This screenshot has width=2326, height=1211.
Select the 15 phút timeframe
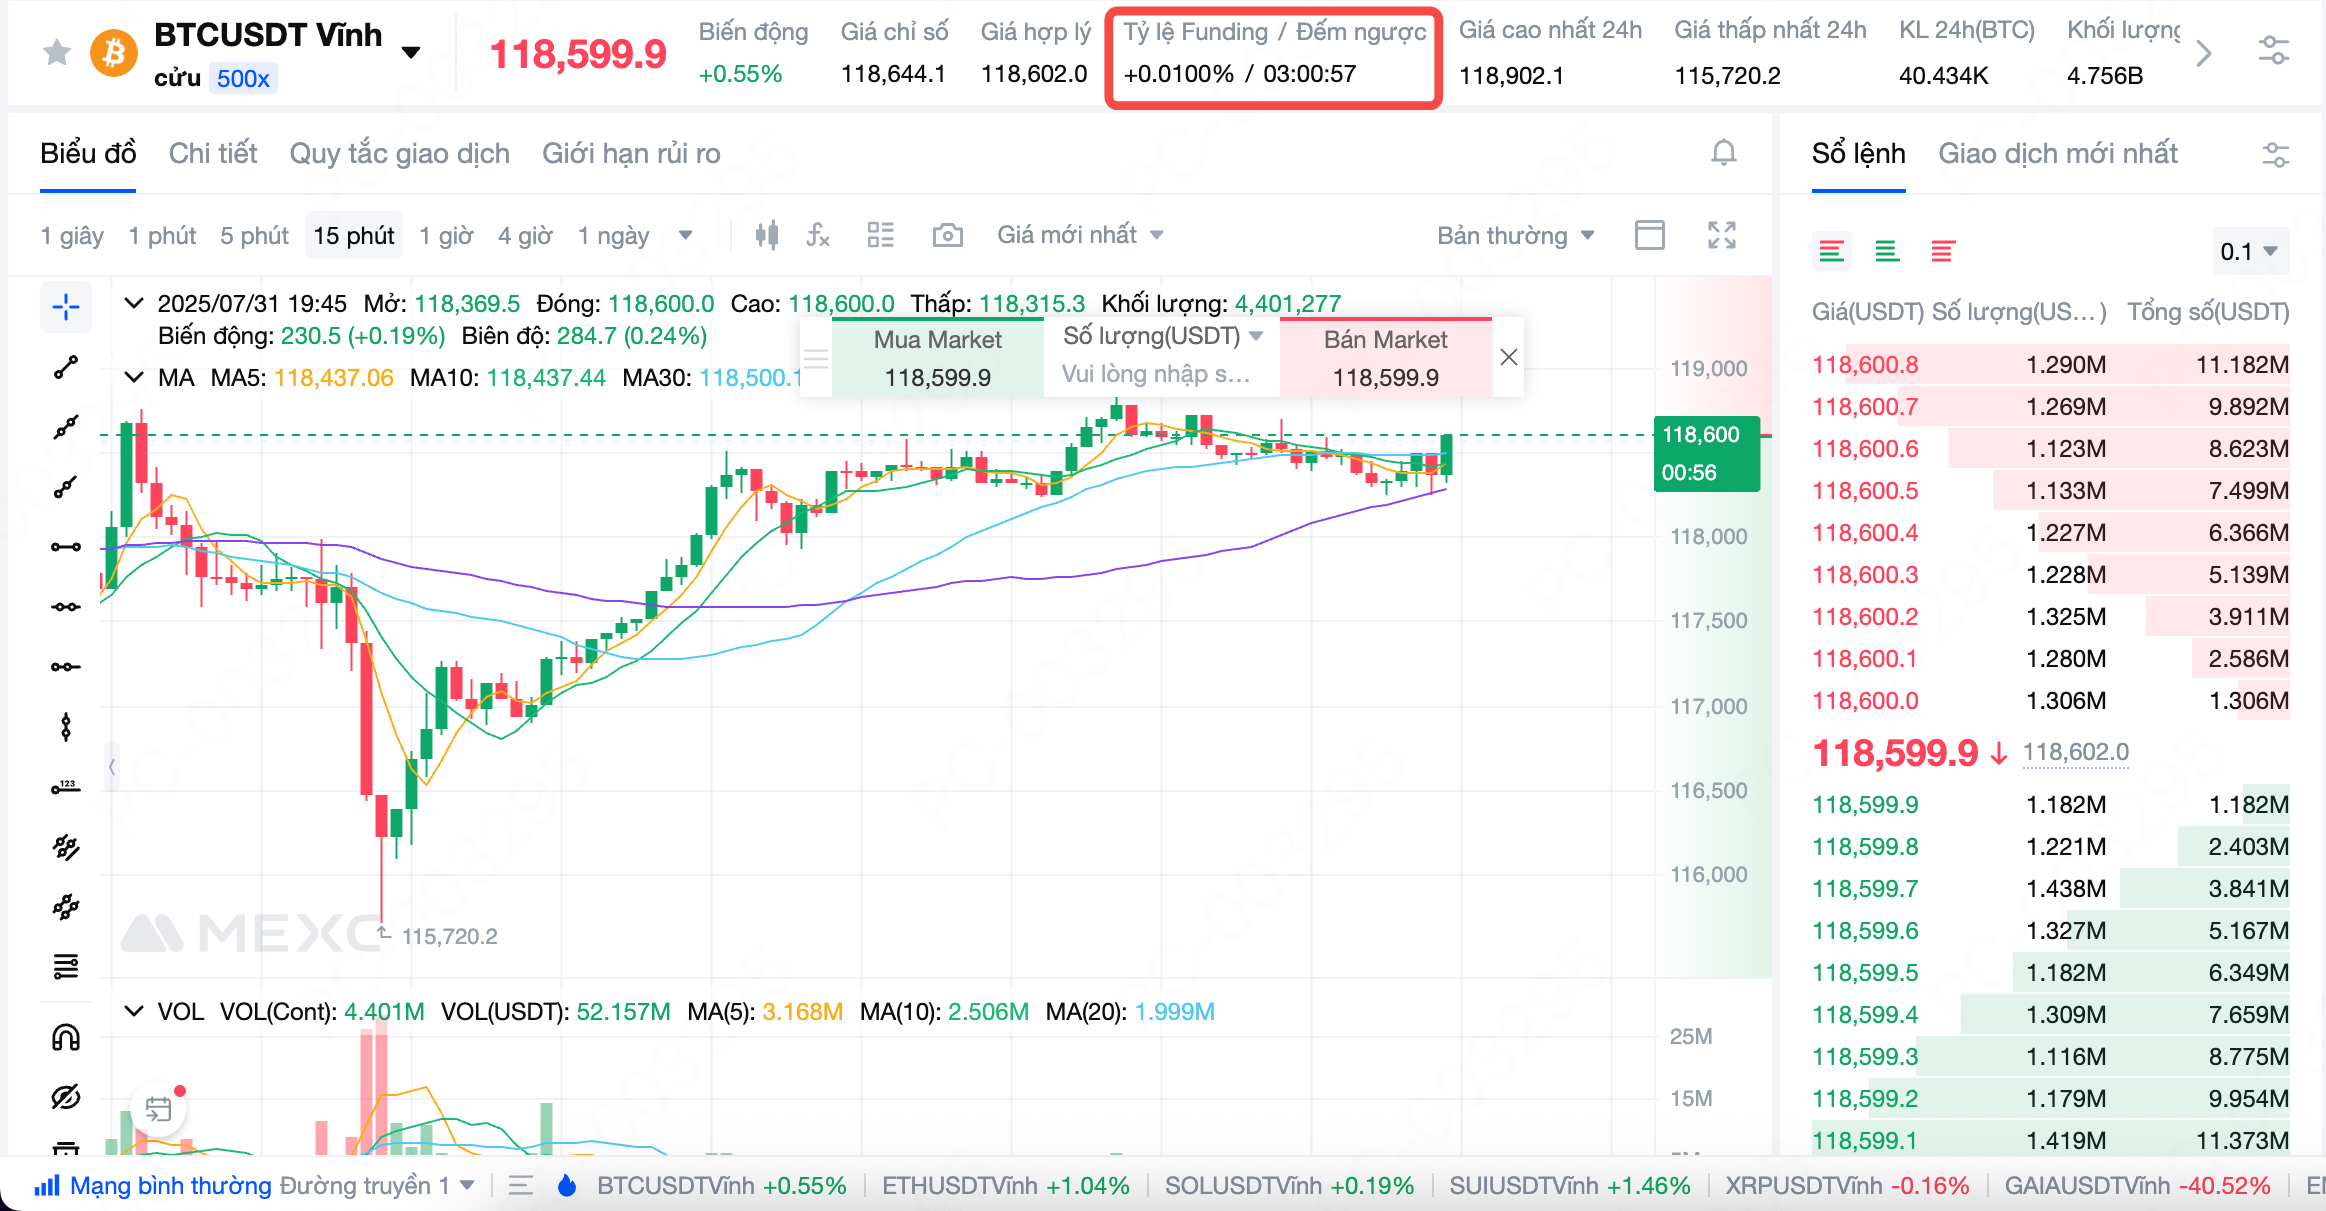354,235
